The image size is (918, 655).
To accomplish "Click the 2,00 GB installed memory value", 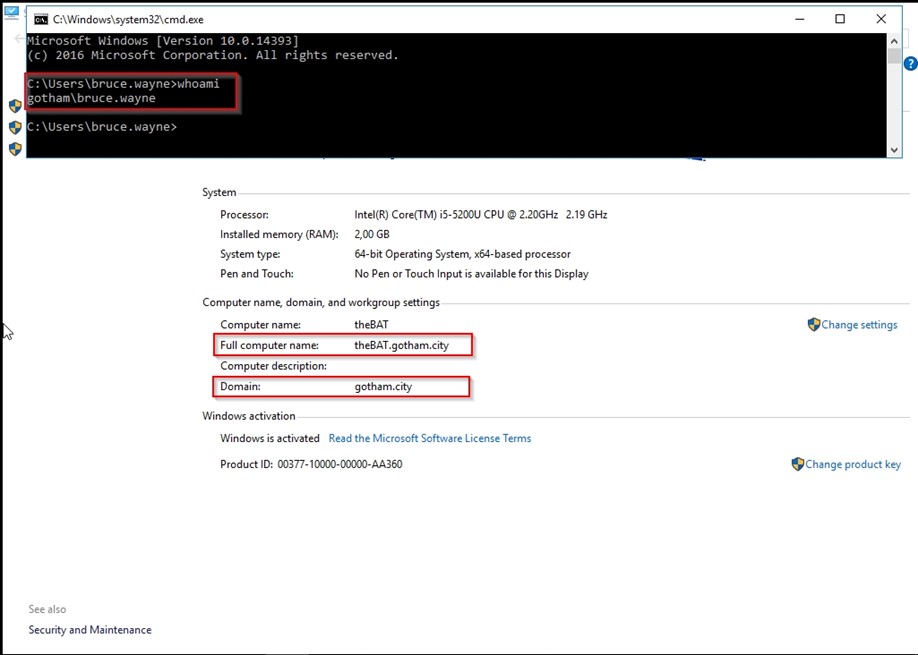I will [x=372, y=235].
